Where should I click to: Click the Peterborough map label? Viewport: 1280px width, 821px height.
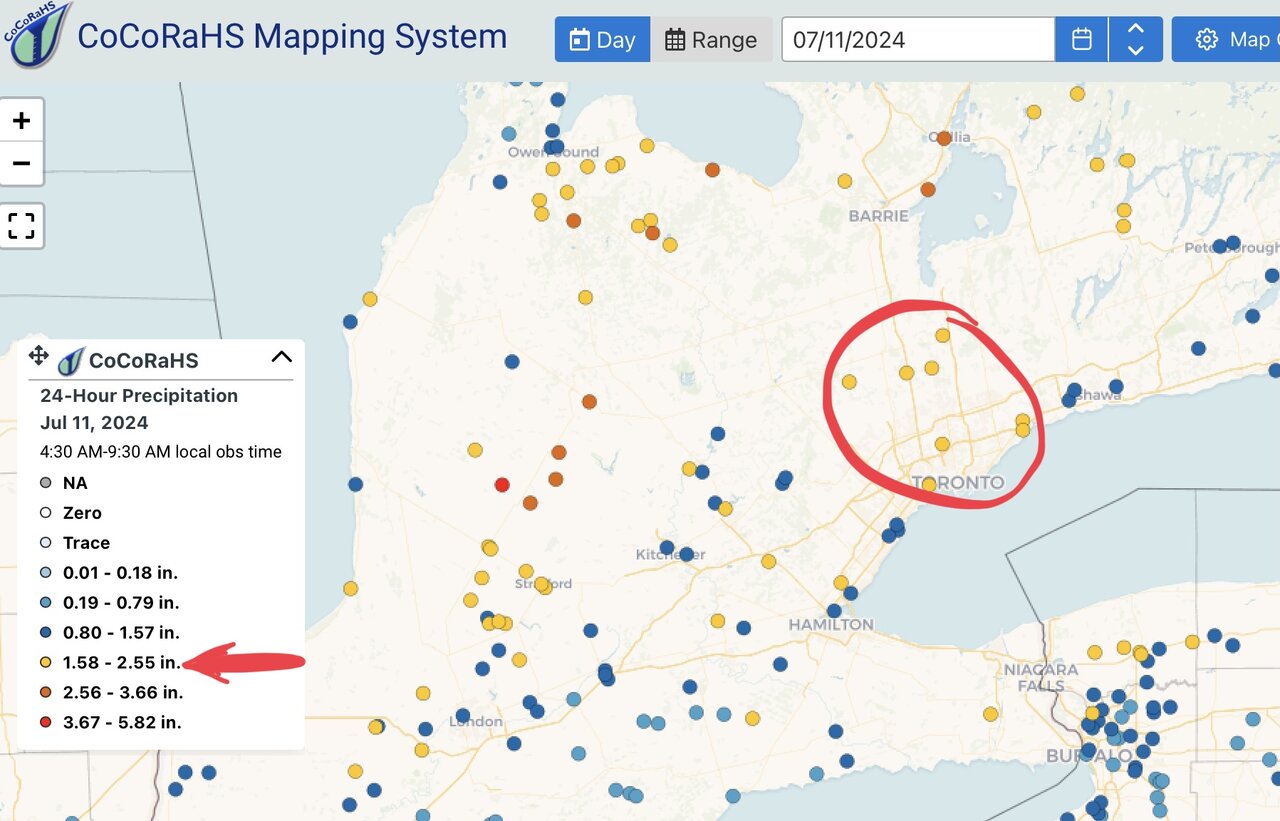[1232, 247]
